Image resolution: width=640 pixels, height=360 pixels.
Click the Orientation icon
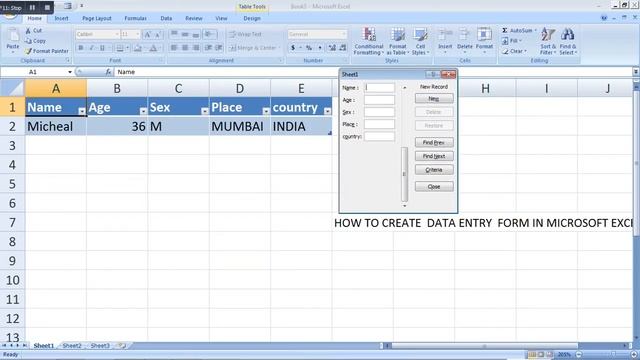point(209,34)
